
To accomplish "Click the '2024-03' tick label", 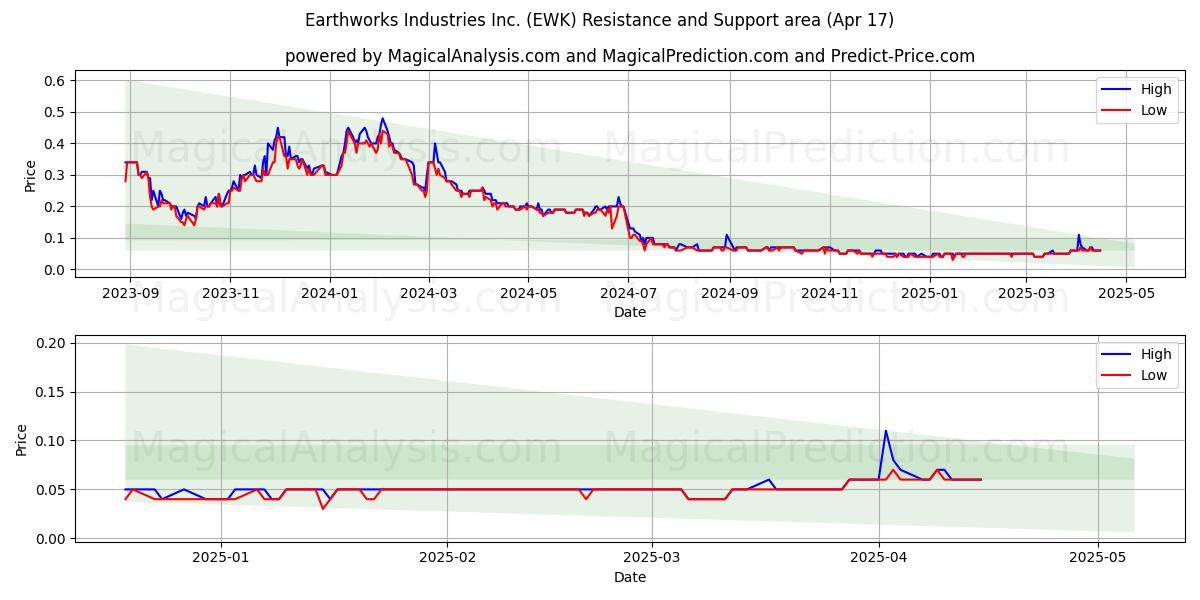I will 429,293.
